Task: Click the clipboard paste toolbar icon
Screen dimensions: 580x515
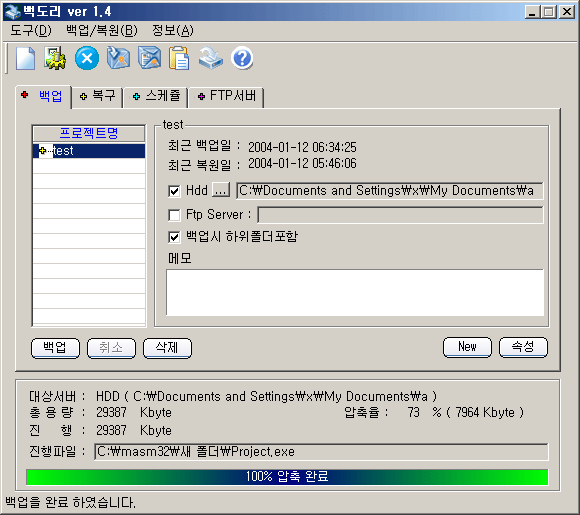Action: pos(179,58)
